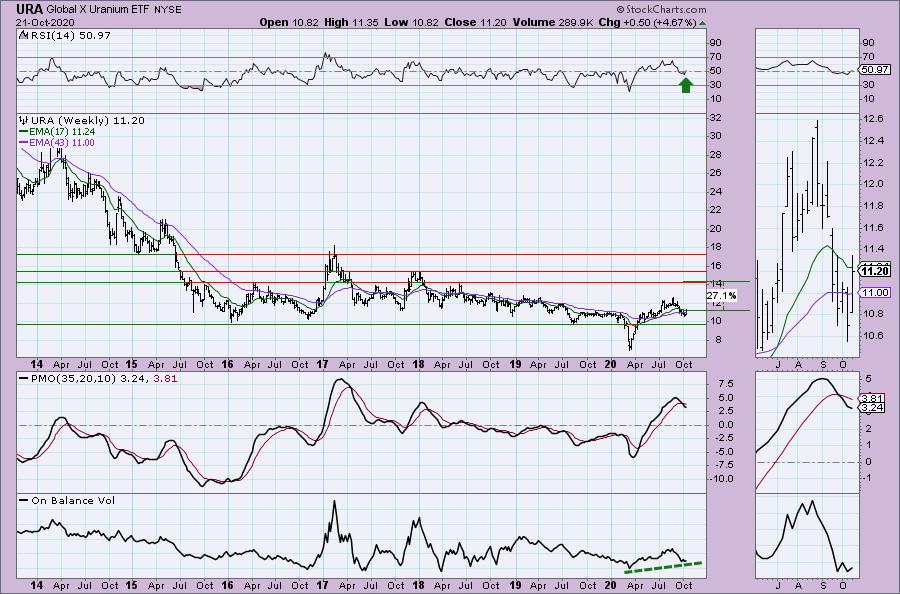The width and height of the screenshot is (900, 594).
Task: Click the 20 year label under the price chart
Action: pyautogui.click(x=610, y=364)
